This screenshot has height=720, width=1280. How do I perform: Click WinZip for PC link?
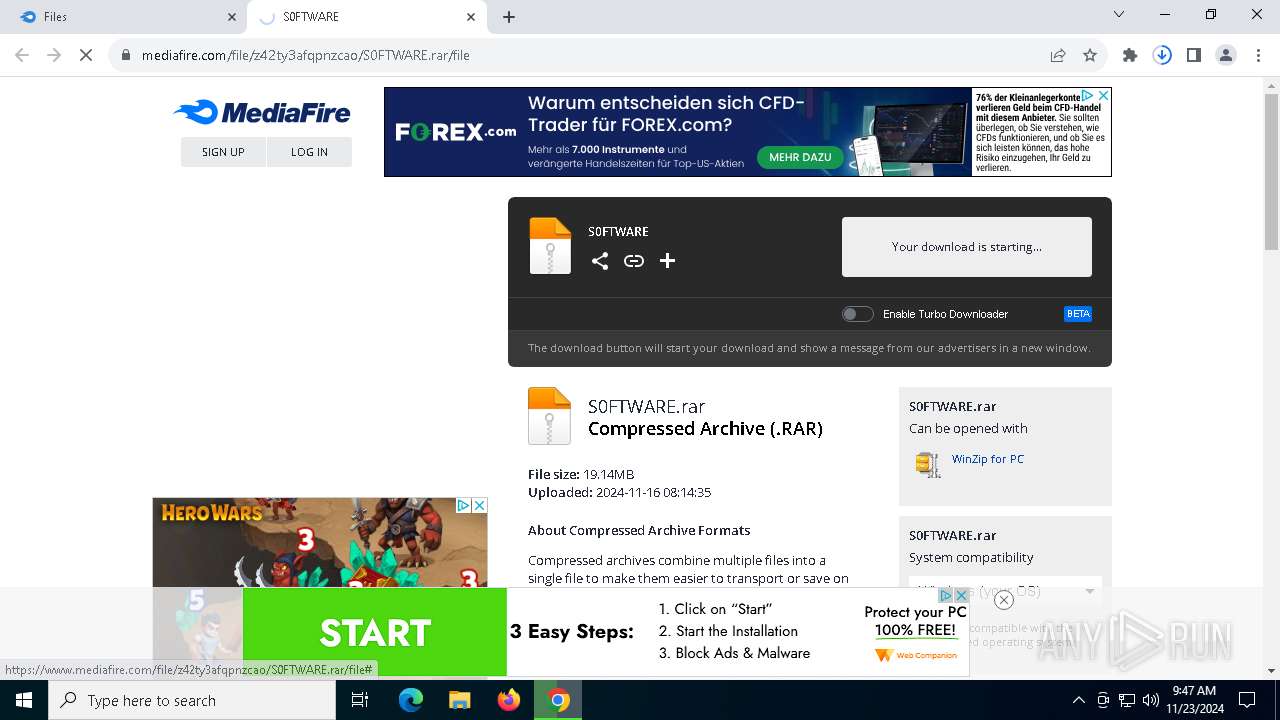[987, 459]
